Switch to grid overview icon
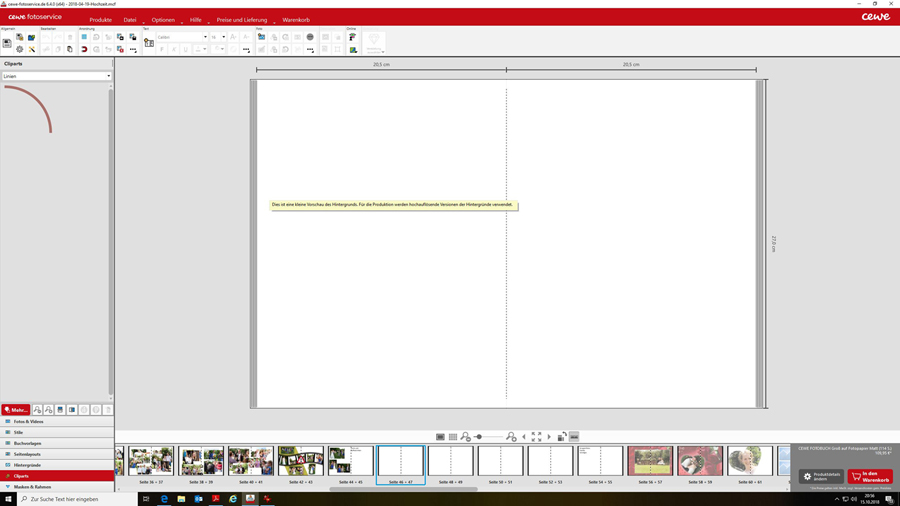This screenshot has height=506, width=900. (453, 437)
